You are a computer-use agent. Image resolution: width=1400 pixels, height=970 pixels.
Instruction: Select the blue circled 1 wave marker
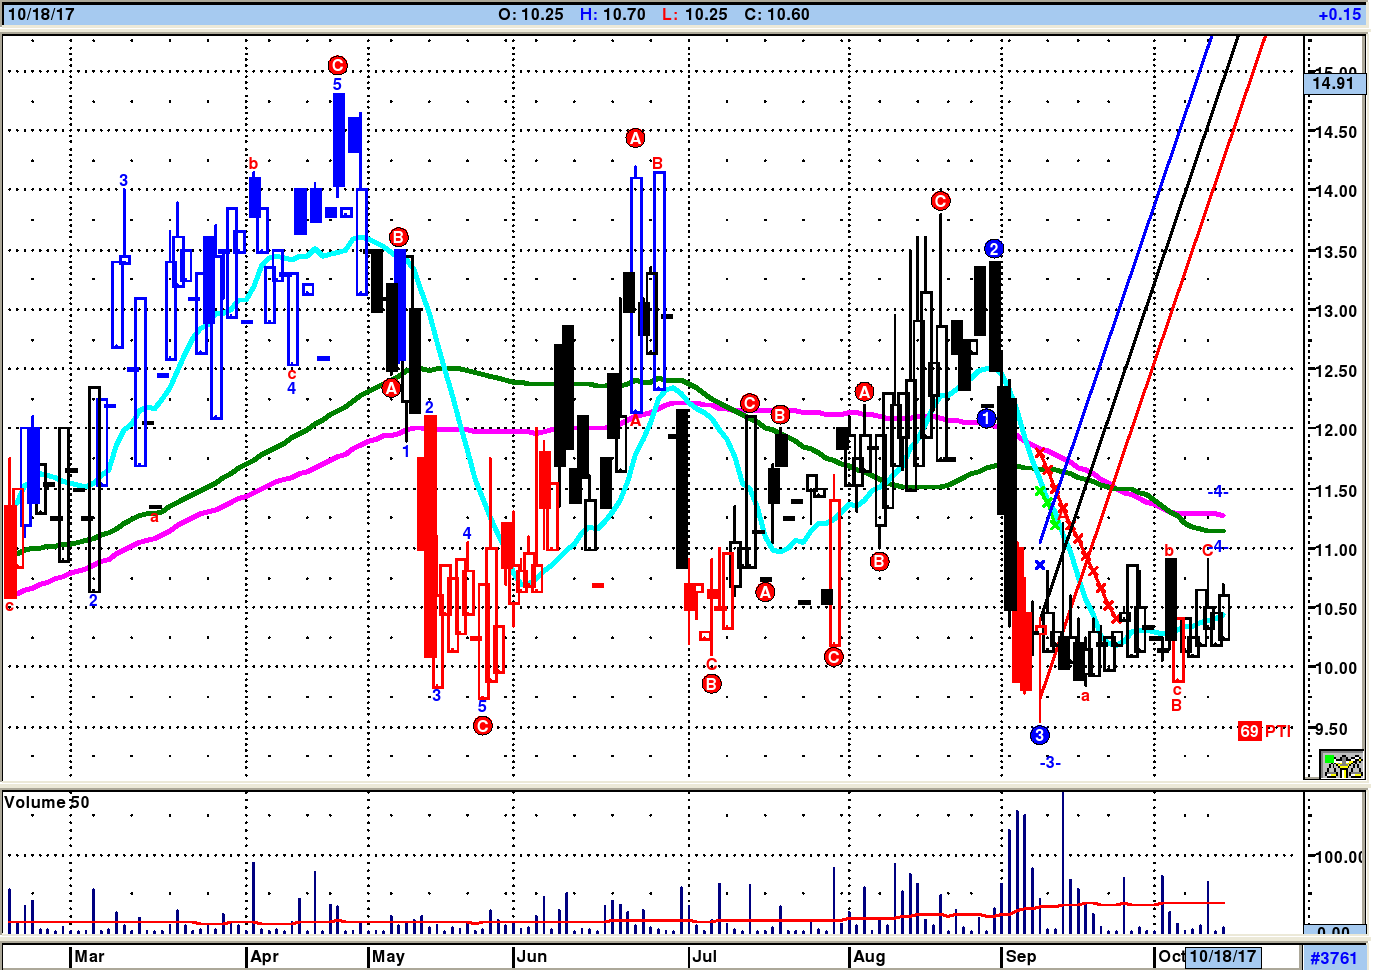(x=986, y=418)
